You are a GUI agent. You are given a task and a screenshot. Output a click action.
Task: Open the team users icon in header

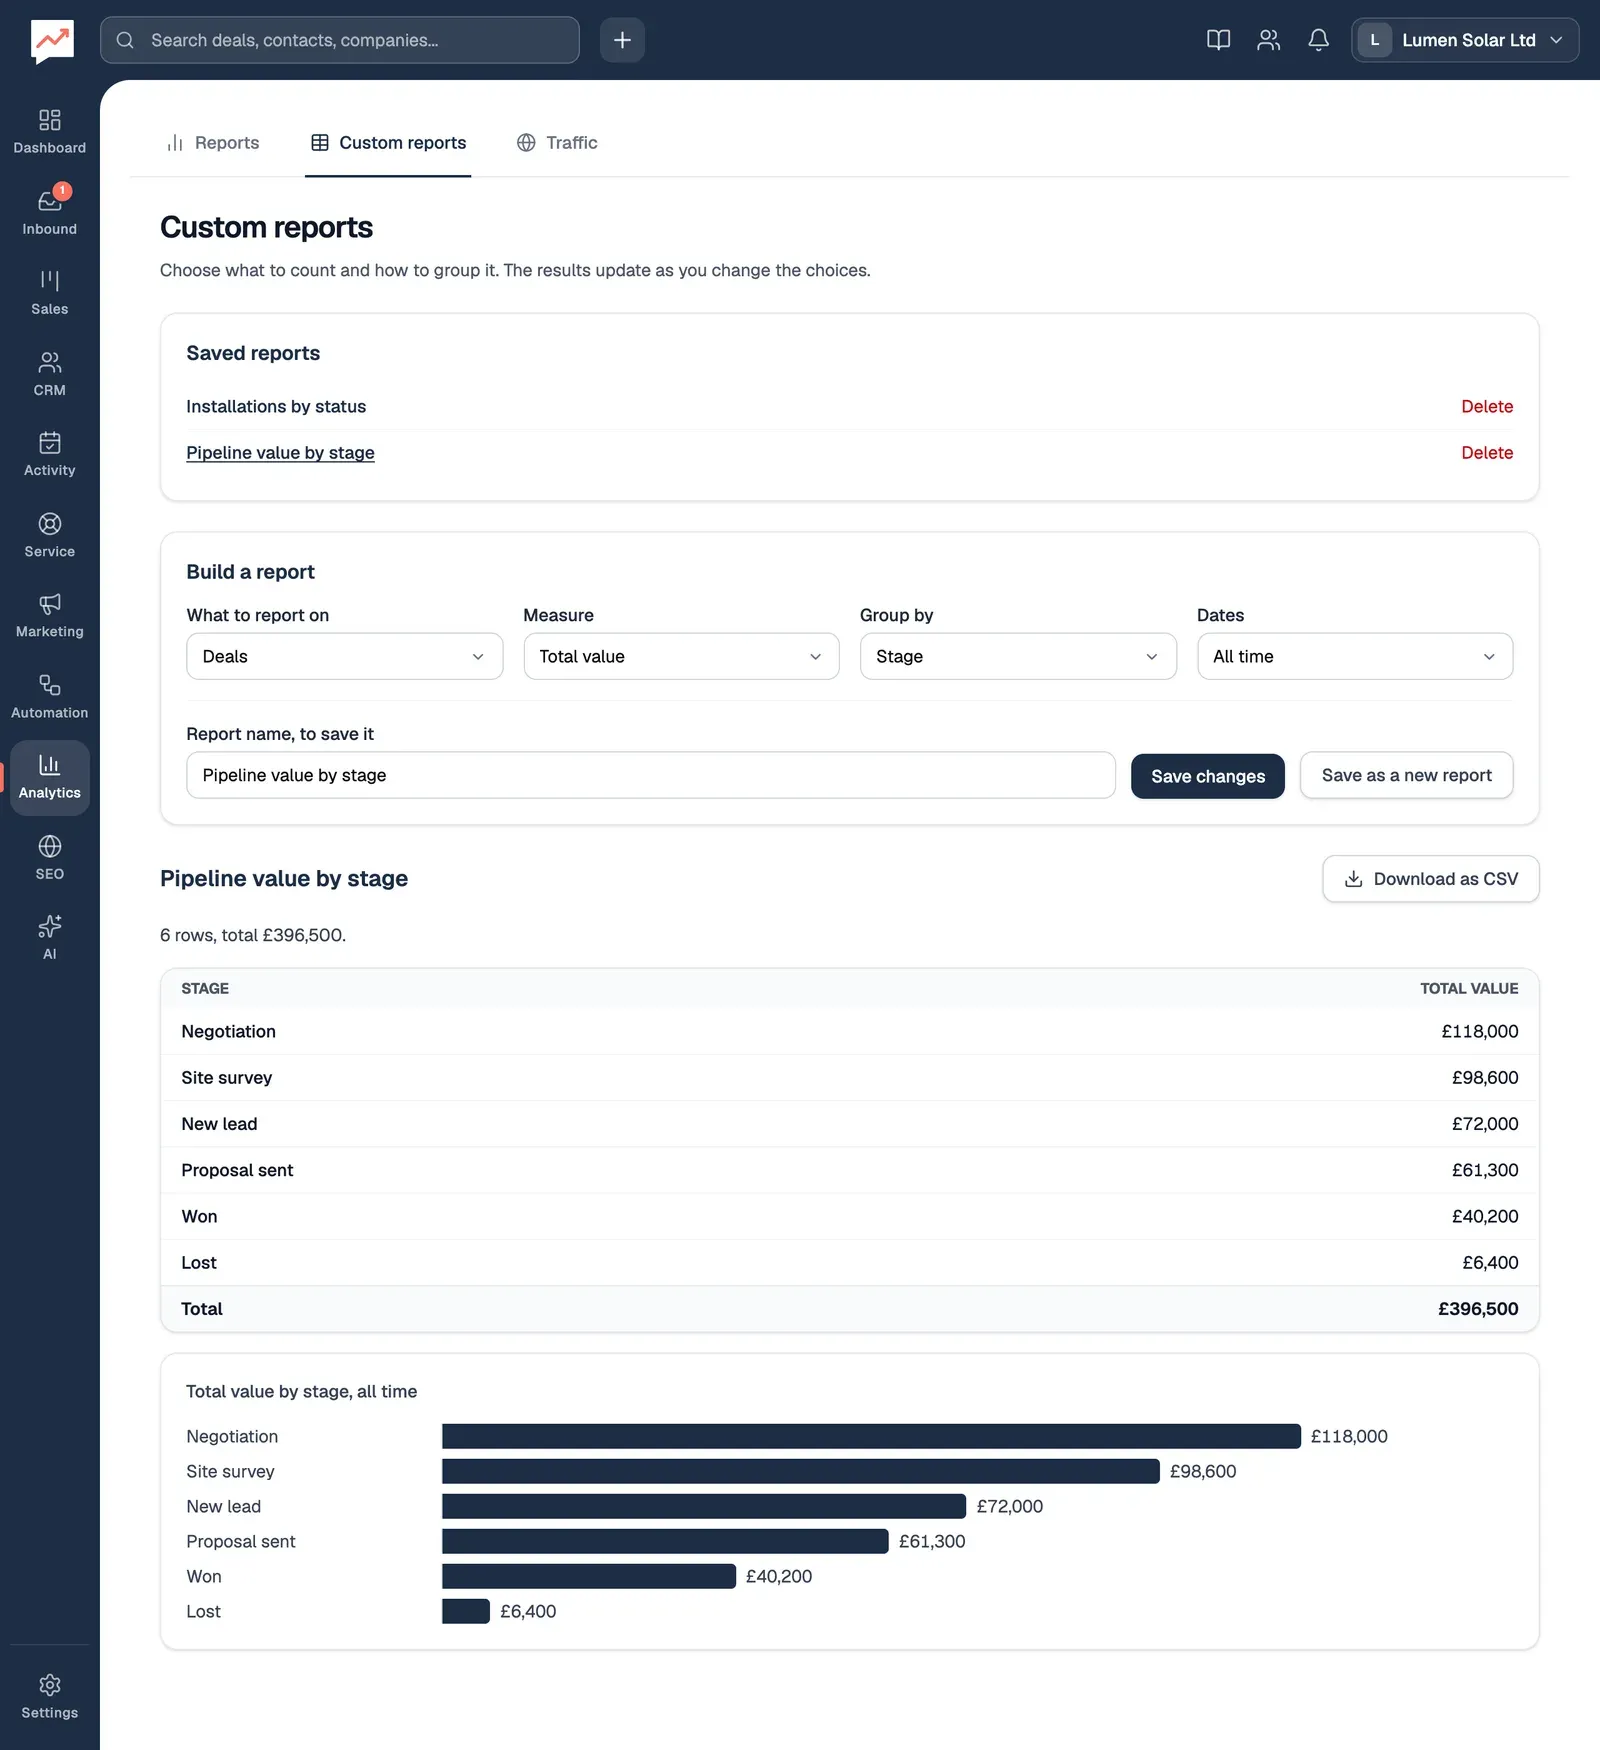[x=1268, y=40]
